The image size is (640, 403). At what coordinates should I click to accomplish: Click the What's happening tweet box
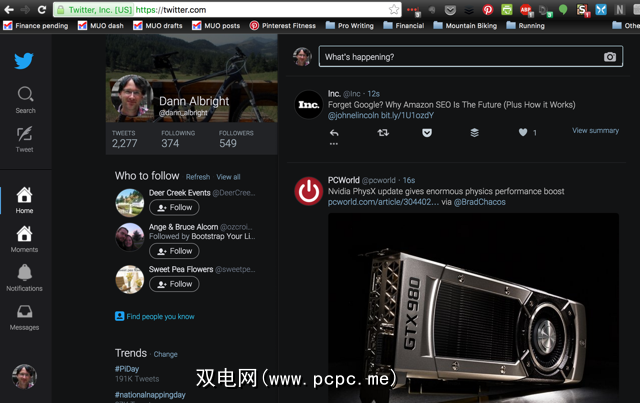(471, 56)
